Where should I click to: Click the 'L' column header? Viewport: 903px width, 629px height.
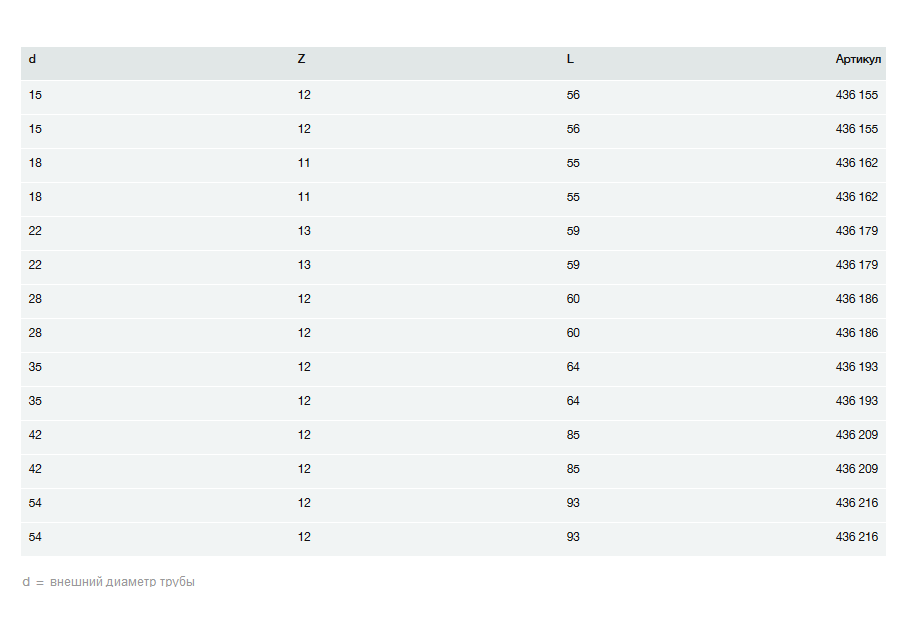(x=570, y=59)
